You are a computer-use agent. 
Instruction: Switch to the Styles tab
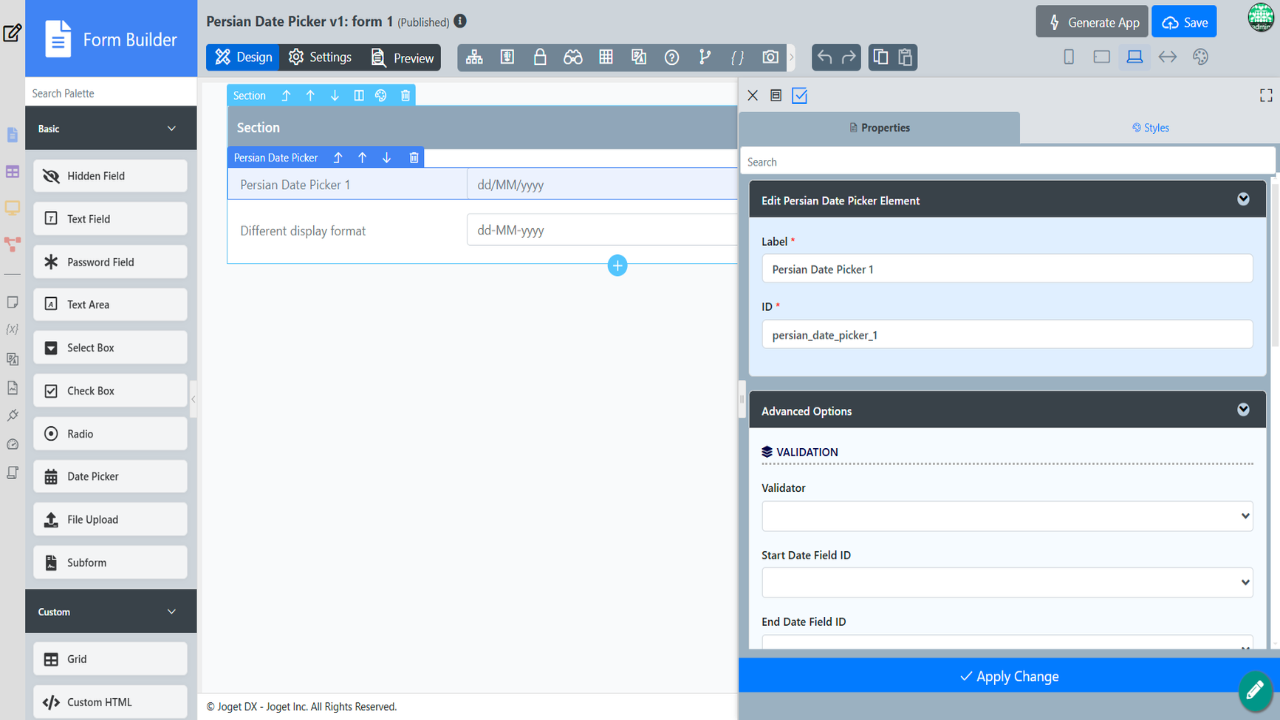click(1150, 128)
